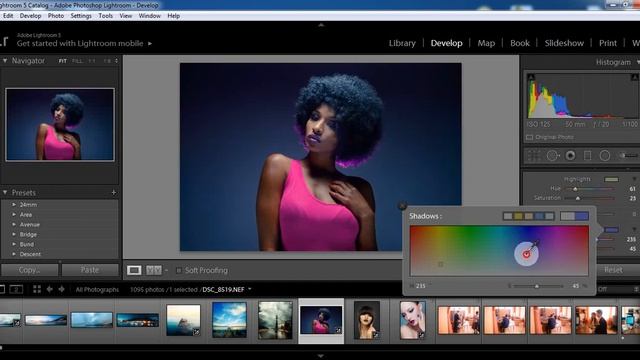Image resolution: width=640 pixels, height=360 pixels.
Task: Click the Highlights color swatch
Action: (x=611, y=179)
